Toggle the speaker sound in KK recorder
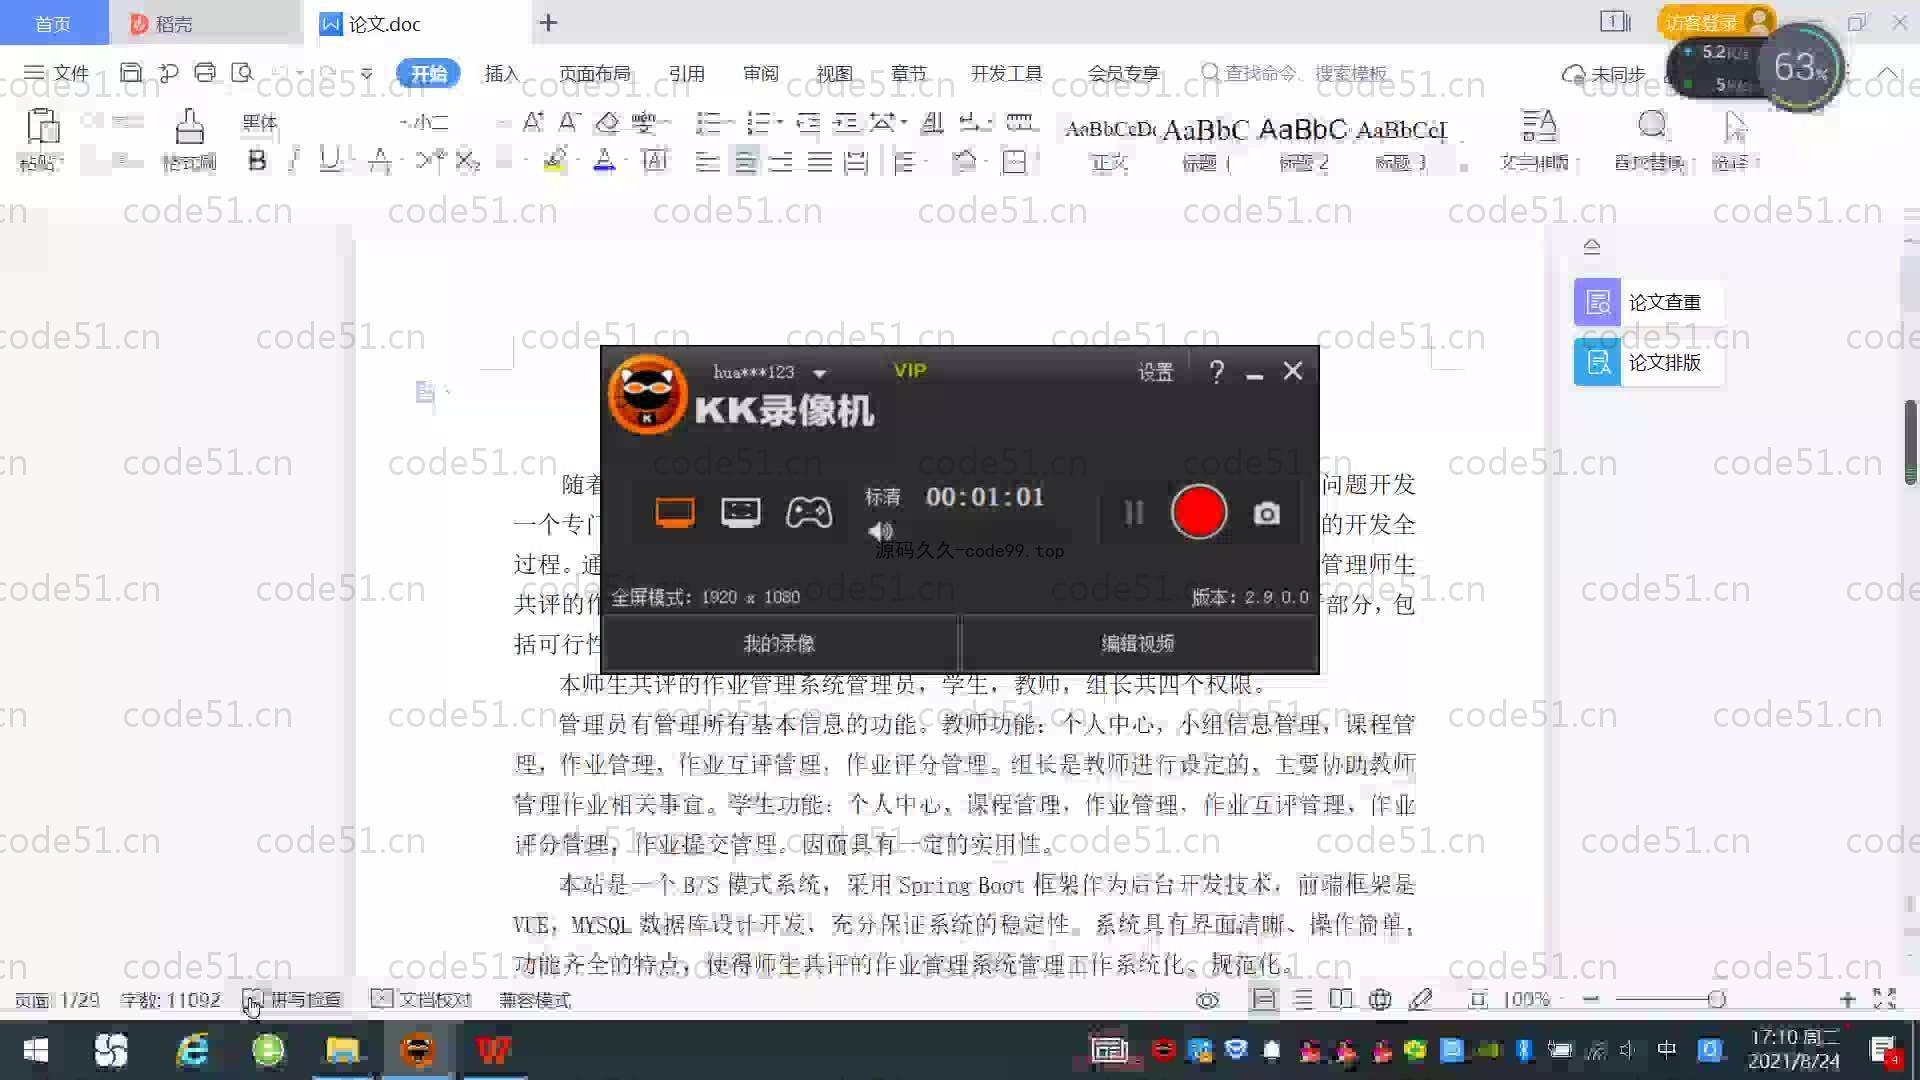This screenshot has width=1920, height=1080. point(880,531)
